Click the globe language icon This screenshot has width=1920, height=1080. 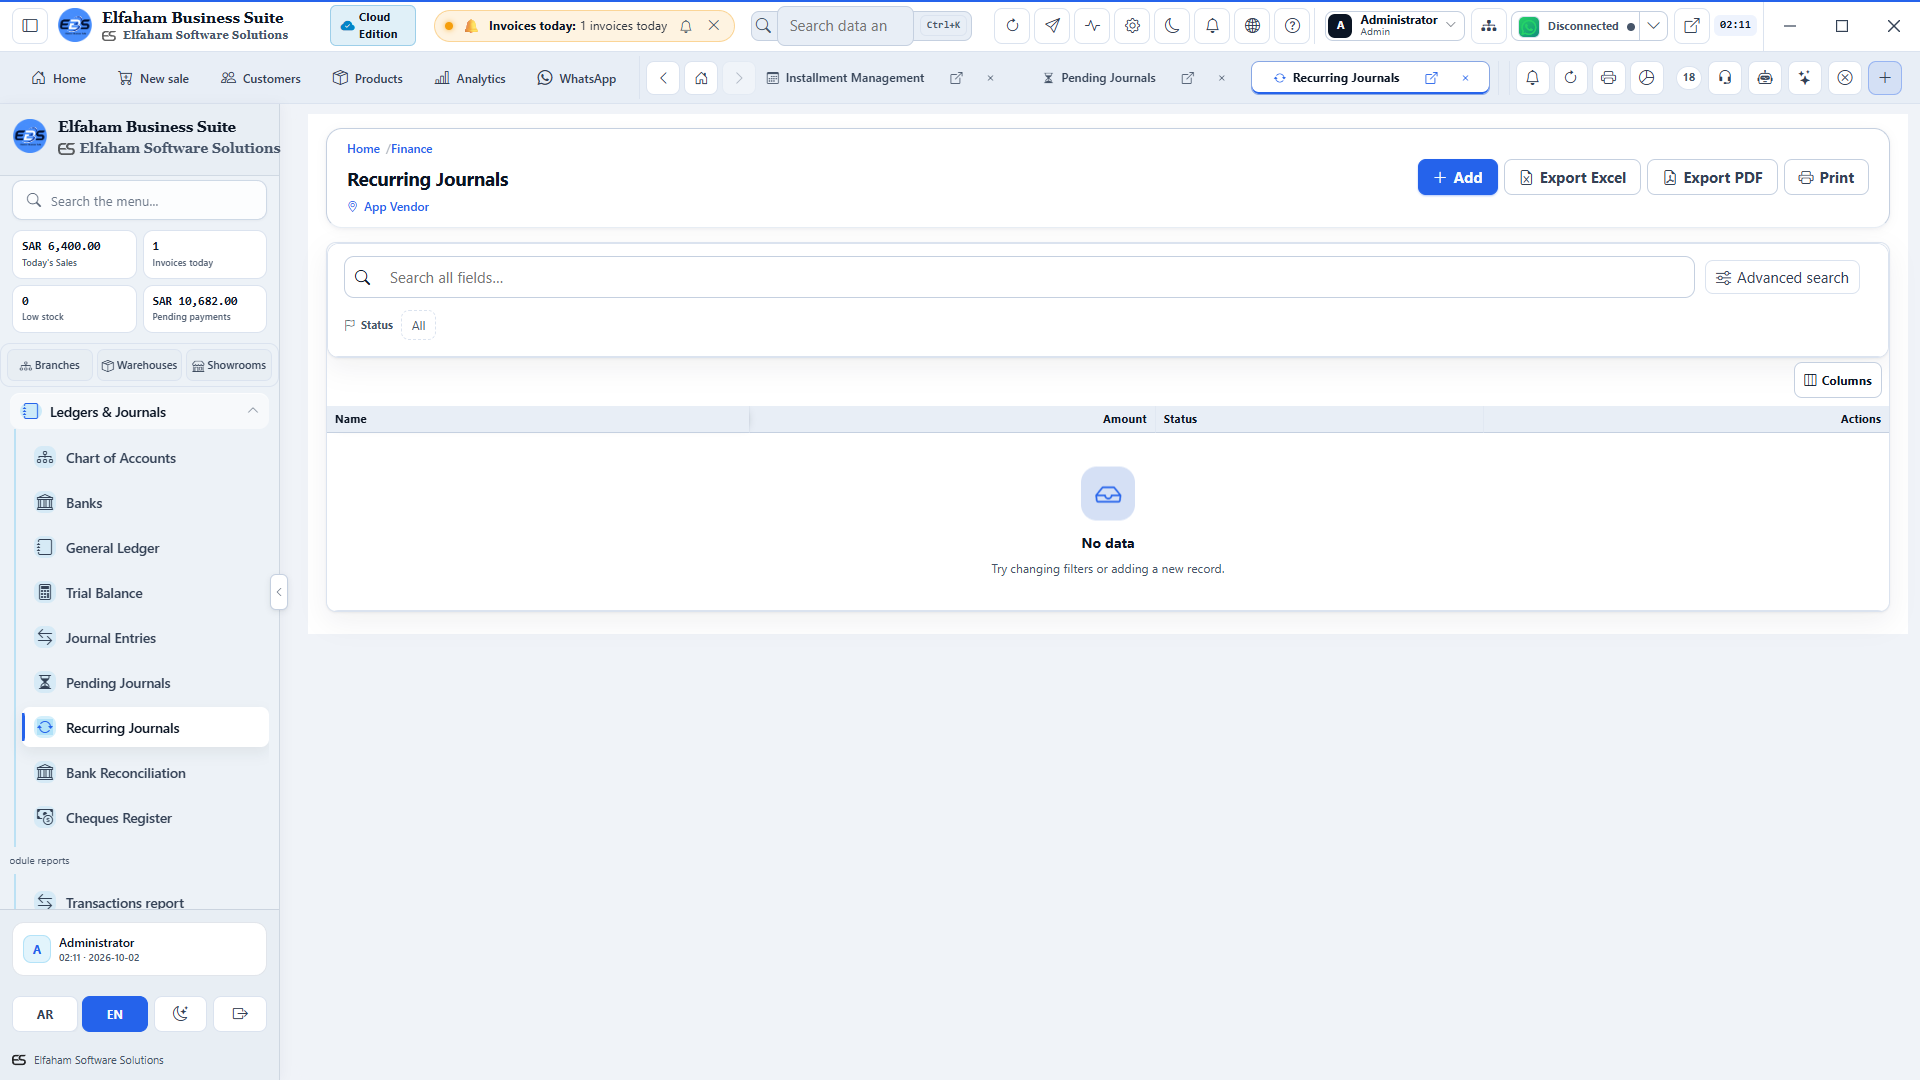[x=1252, y=26]
